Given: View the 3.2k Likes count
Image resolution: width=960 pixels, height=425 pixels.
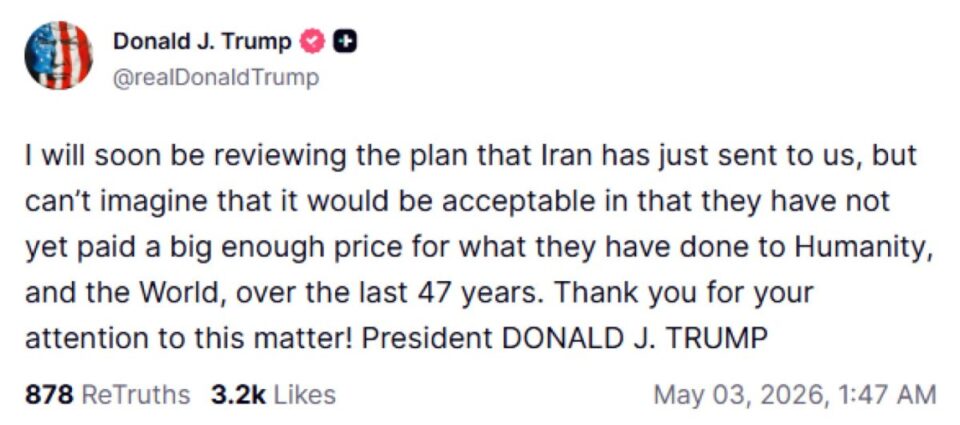Looking at the screenshot, I should point(238,394).
